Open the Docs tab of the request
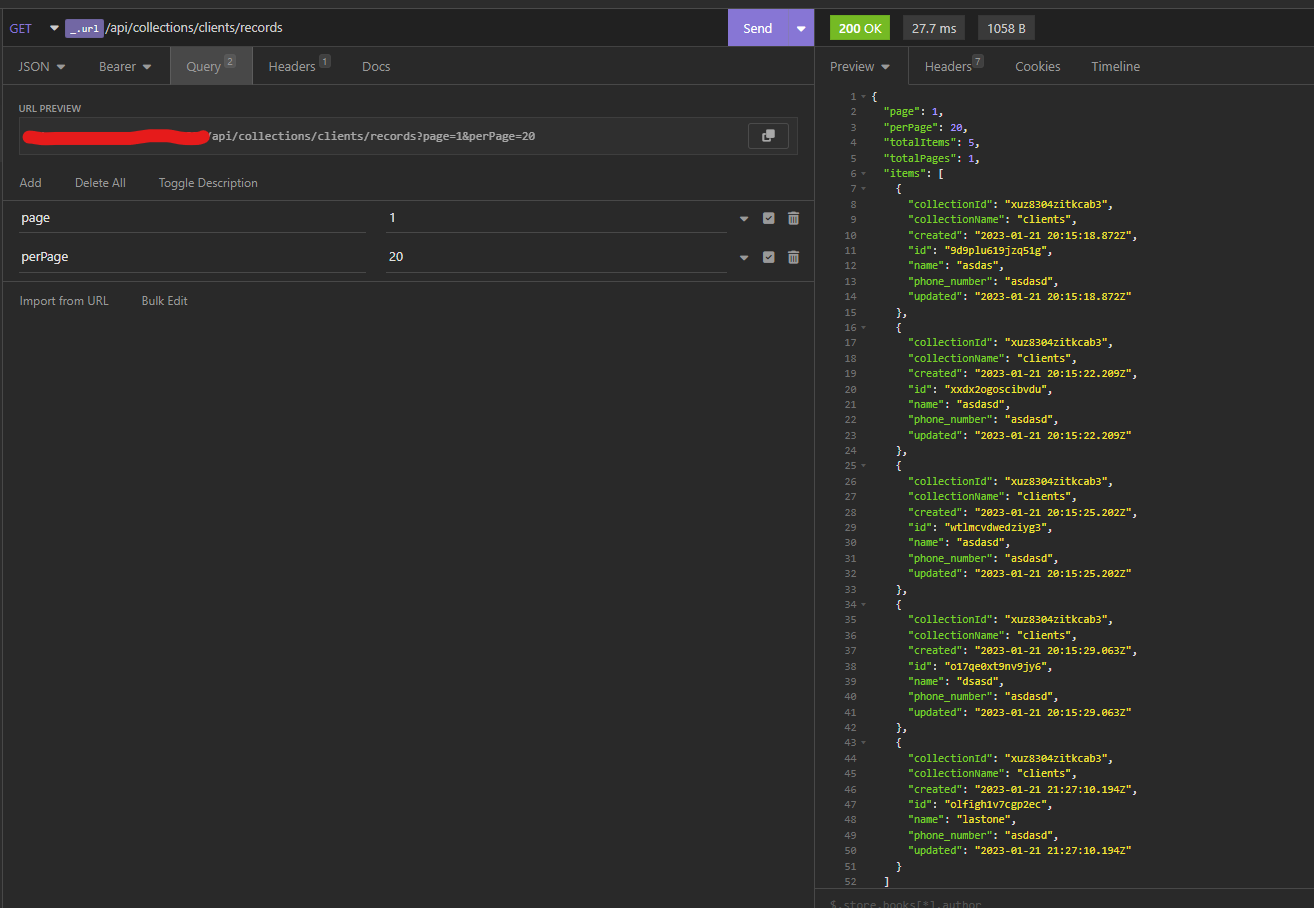1314x908 pixels. pos(376,66)
